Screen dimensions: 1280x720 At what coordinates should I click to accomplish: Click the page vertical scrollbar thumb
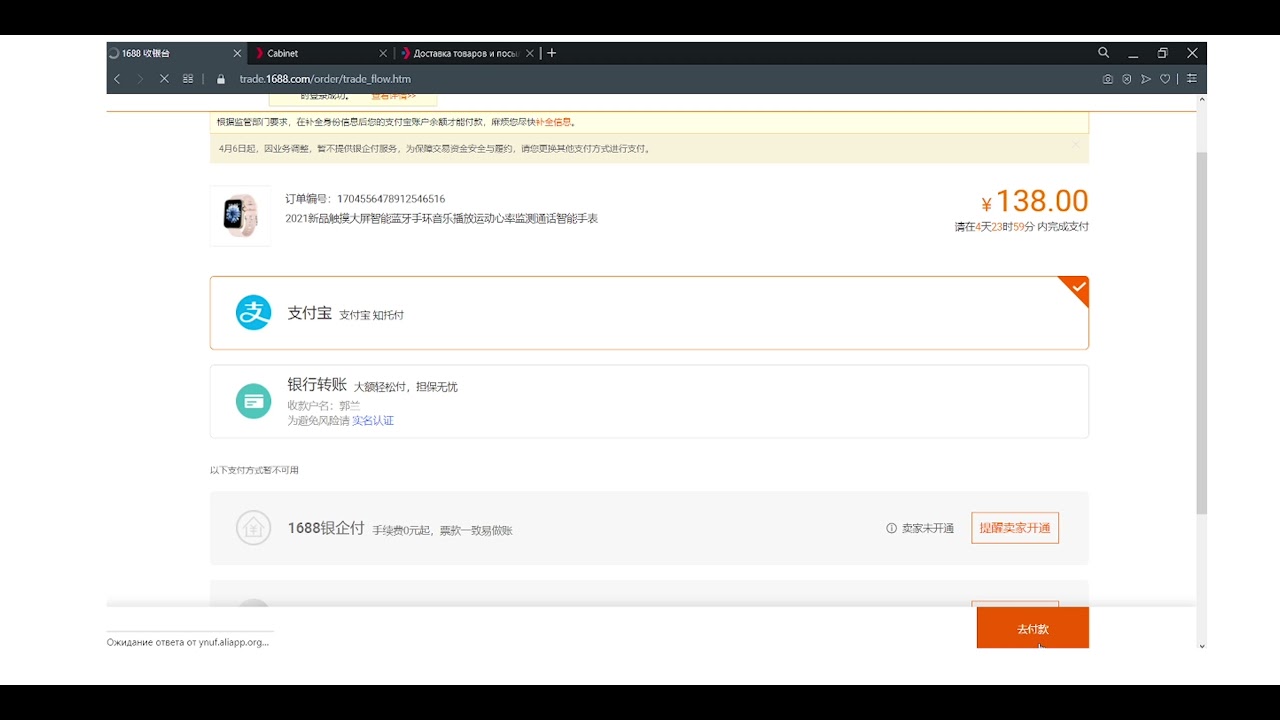click(x=1201, y=334)
